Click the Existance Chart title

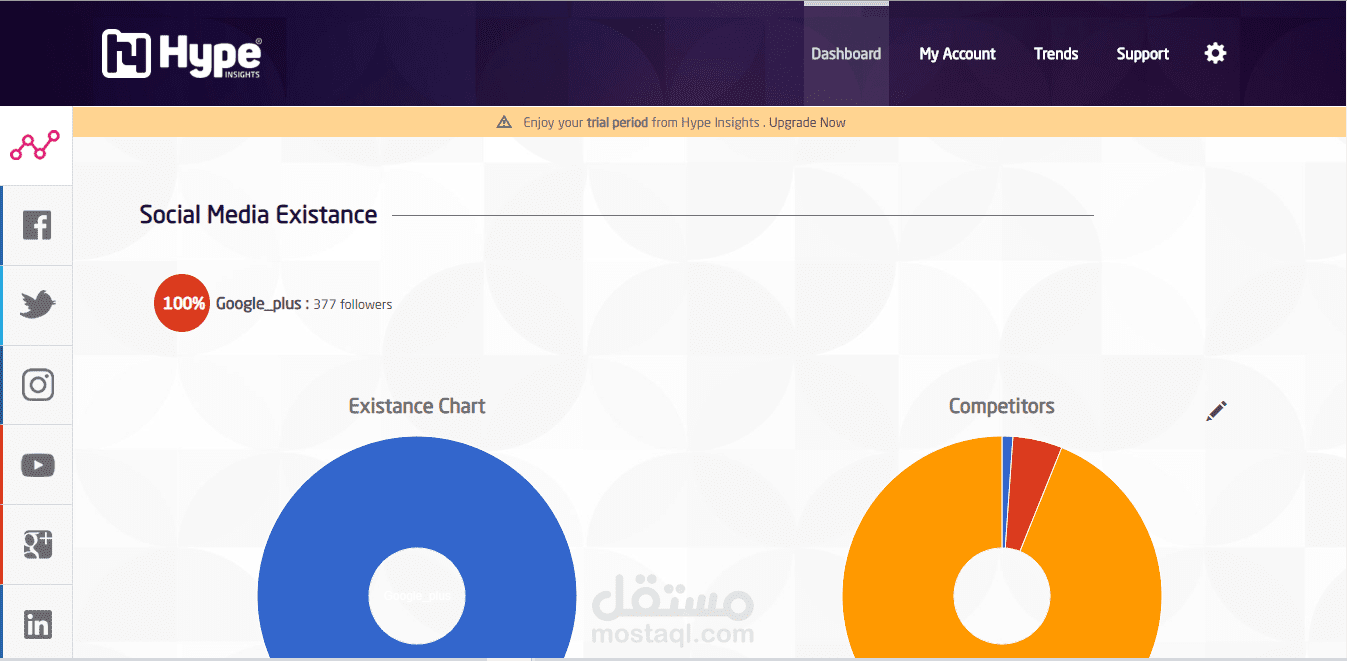[x=417, y=406]
